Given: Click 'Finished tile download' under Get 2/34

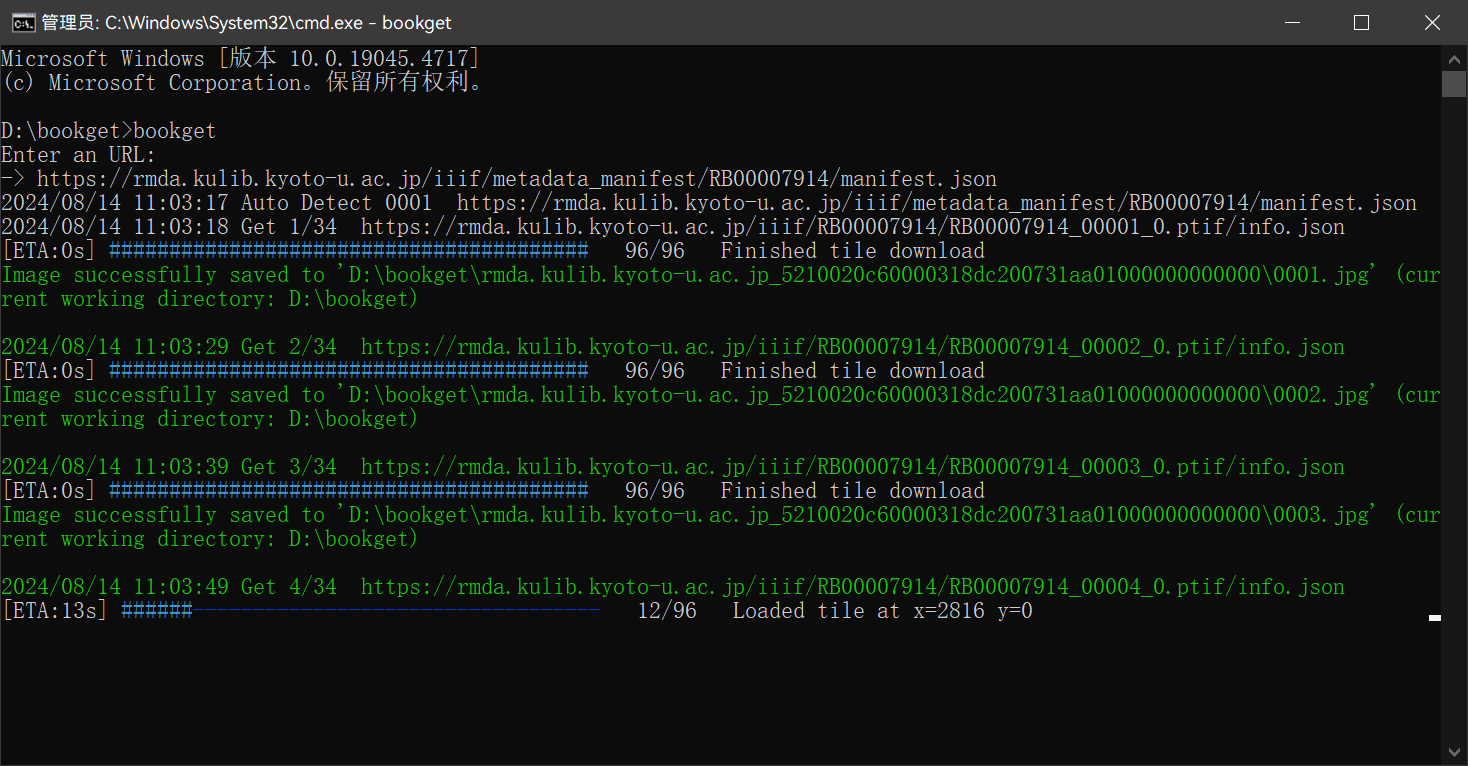Looking at the screenshot, I should coord(853,371).
